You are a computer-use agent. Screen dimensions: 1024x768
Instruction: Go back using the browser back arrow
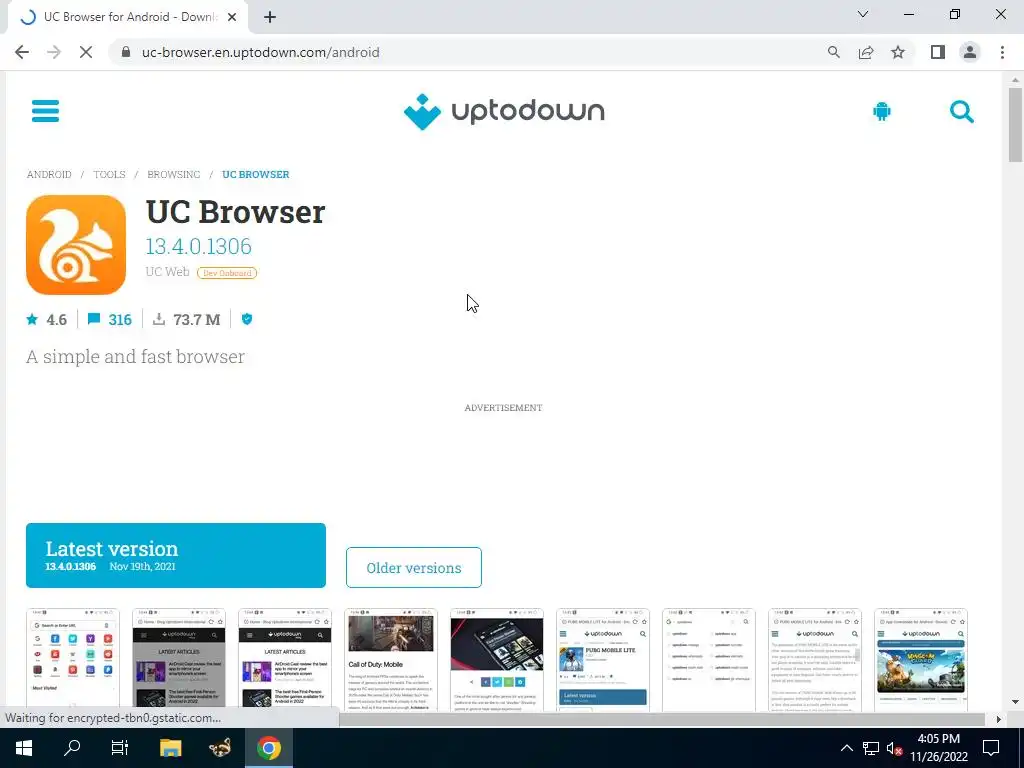click(x=22, y=52)
